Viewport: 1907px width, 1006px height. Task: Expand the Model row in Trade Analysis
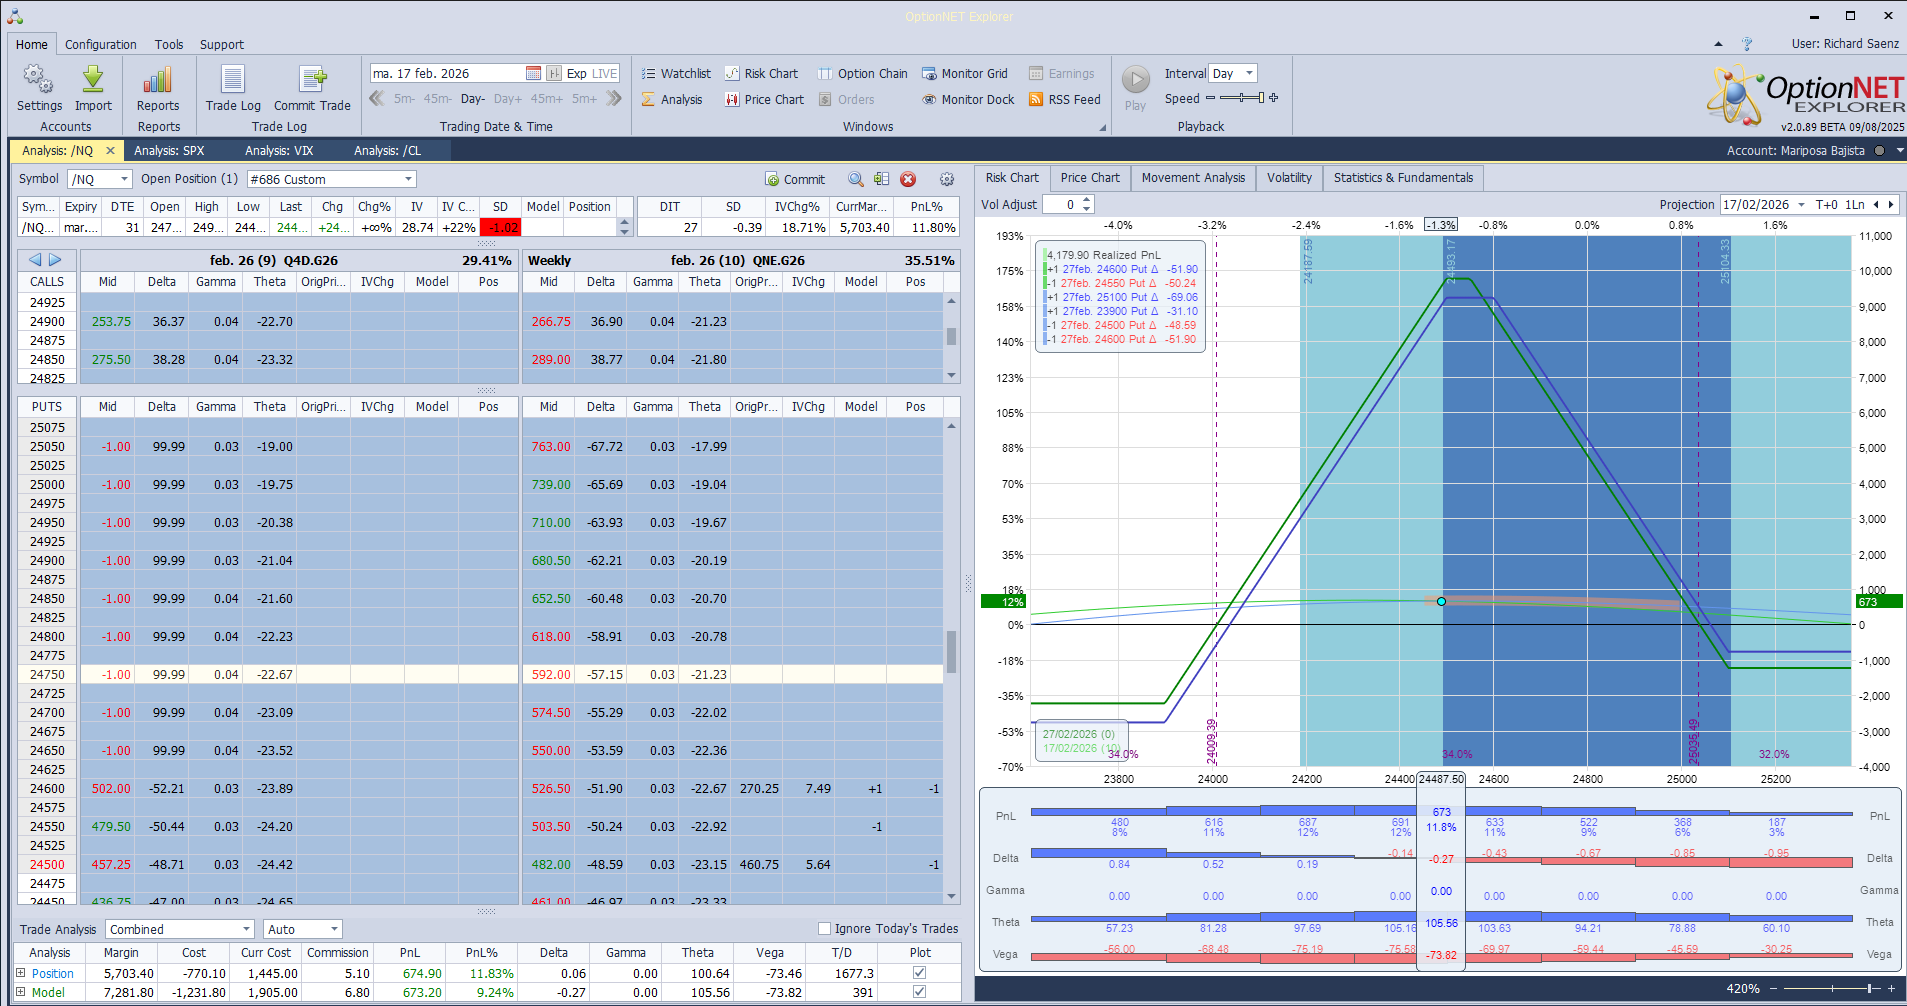click(20, 992)
